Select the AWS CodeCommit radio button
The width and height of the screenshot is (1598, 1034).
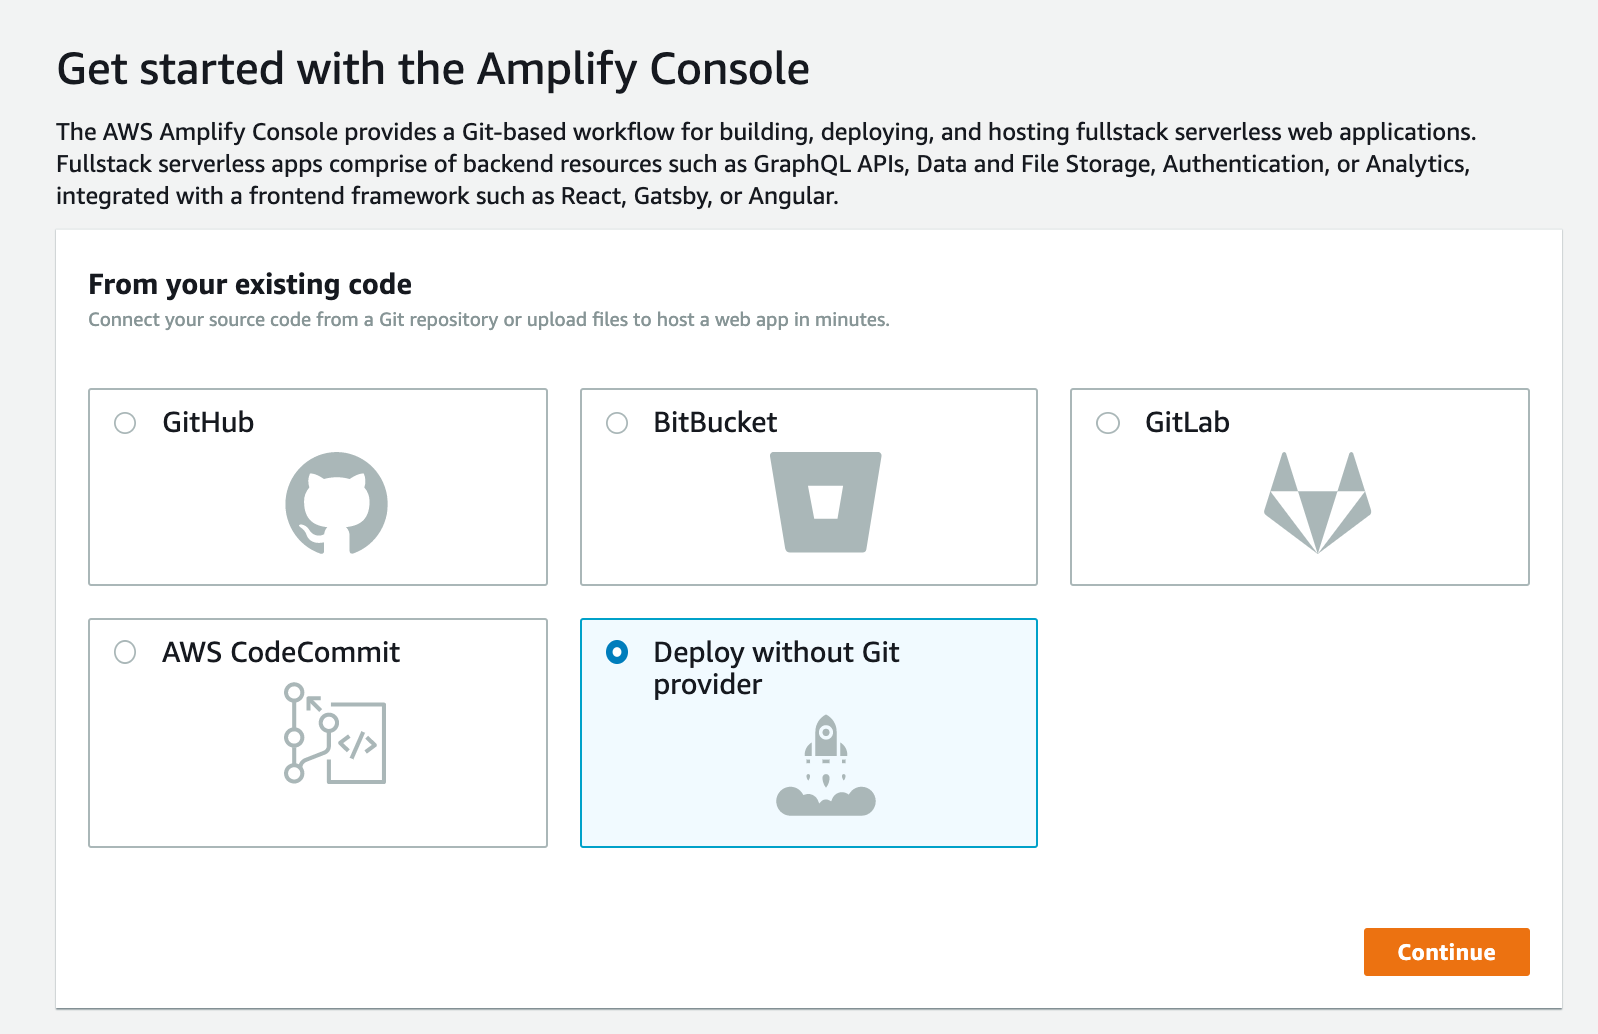(x=125, y=652)
